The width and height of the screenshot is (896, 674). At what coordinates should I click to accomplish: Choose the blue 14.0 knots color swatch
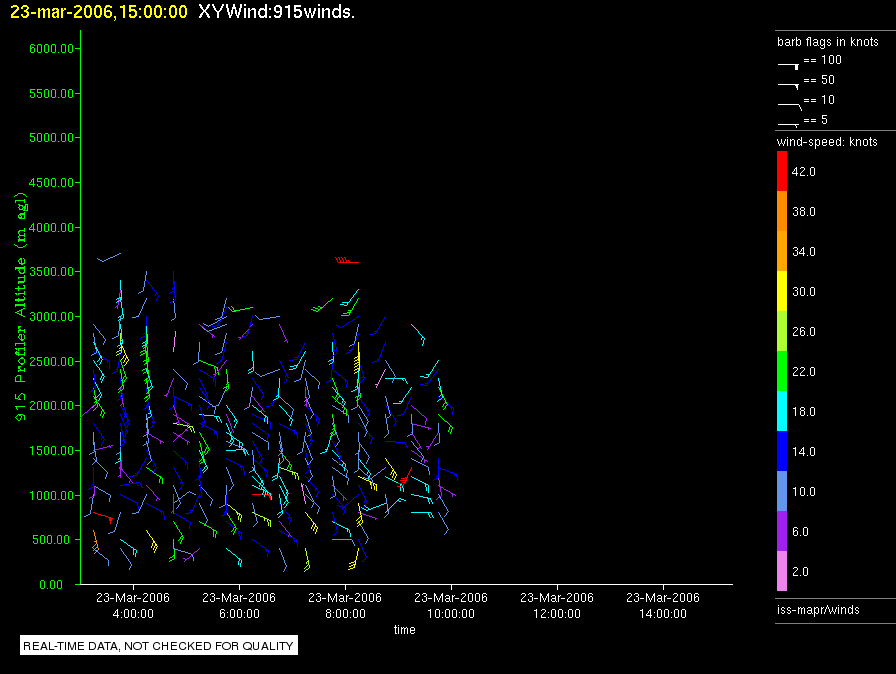782,451
